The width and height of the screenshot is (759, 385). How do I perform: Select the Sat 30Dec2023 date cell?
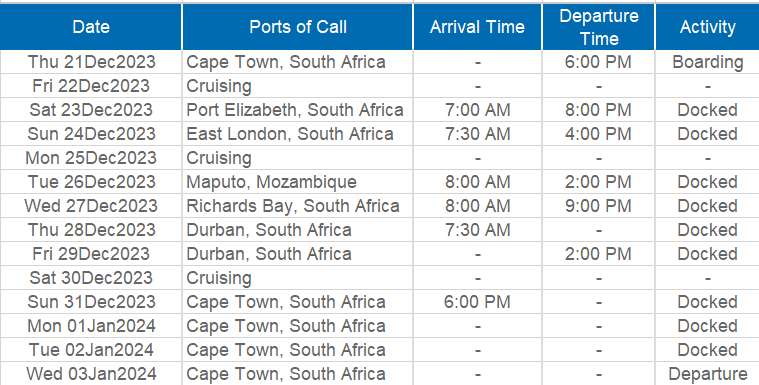point(91,278)
